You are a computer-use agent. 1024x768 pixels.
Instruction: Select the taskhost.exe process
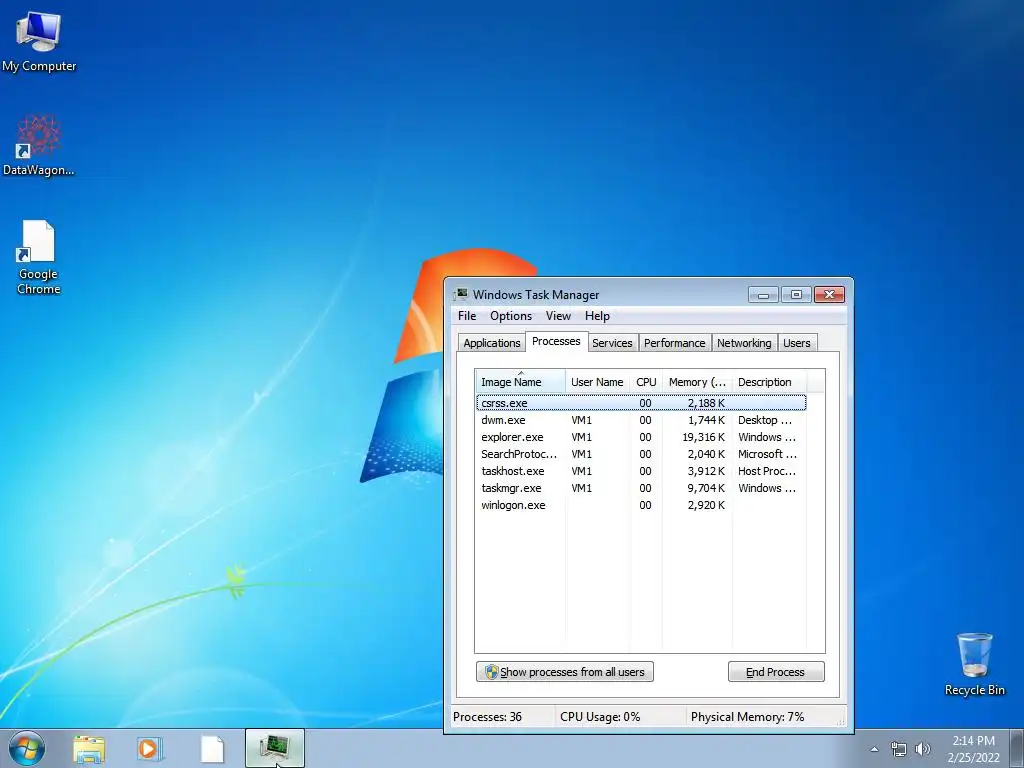[x=641, y=471]
